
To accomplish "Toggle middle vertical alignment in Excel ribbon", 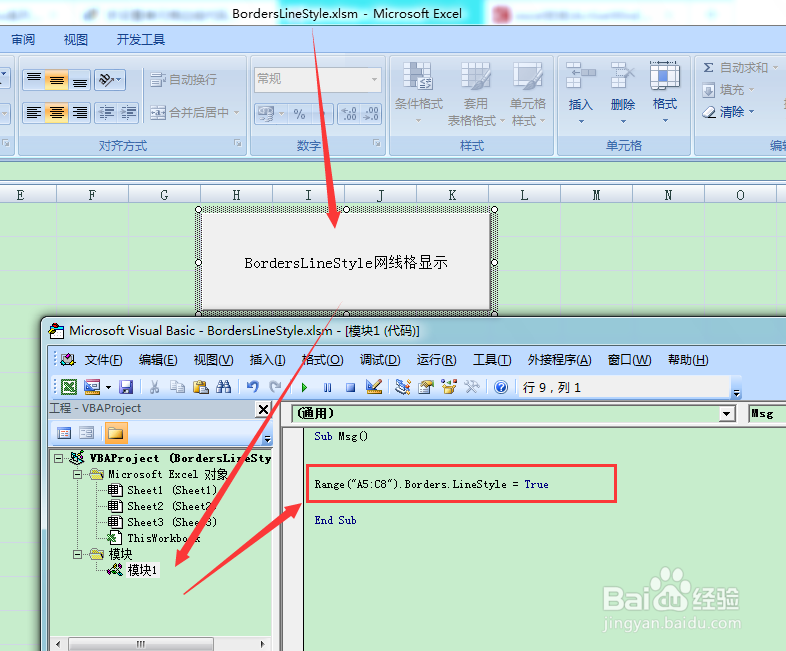I will click(57, 80).
